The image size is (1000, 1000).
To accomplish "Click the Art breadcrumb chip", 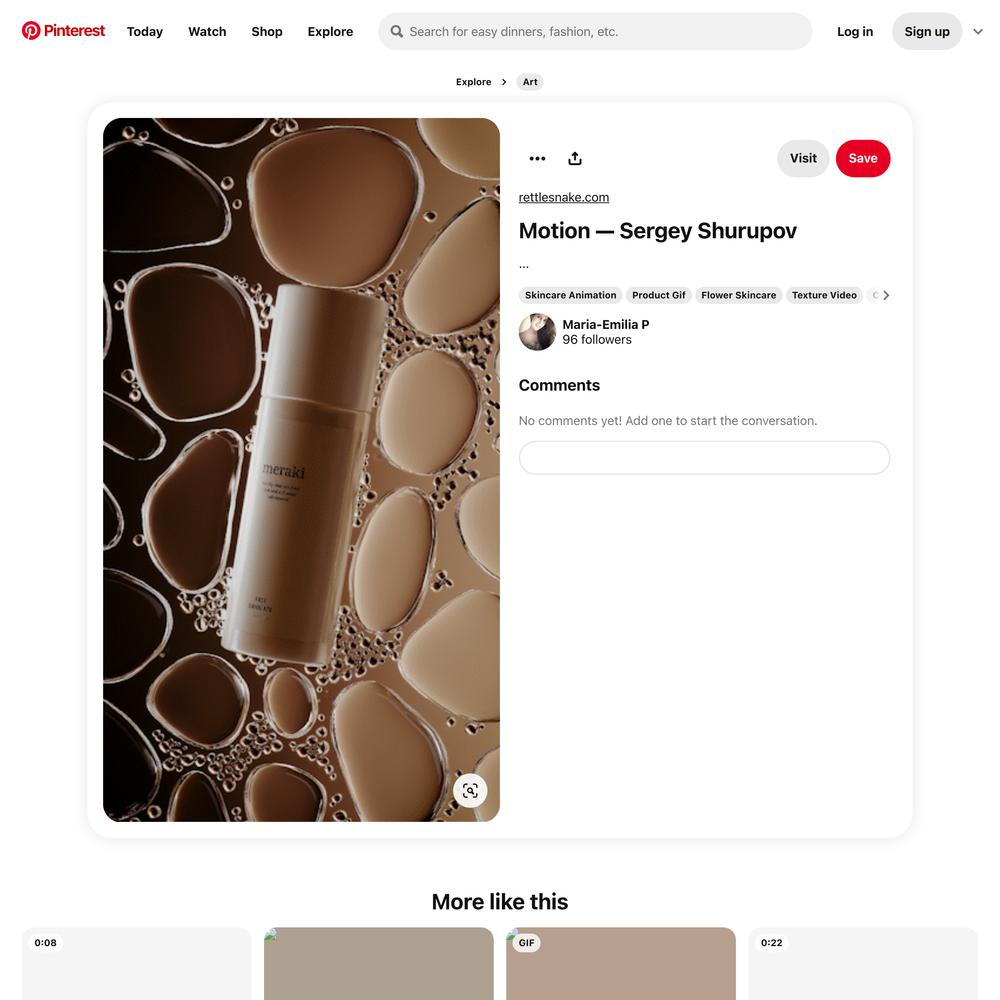I will click(x=530, y=82).
